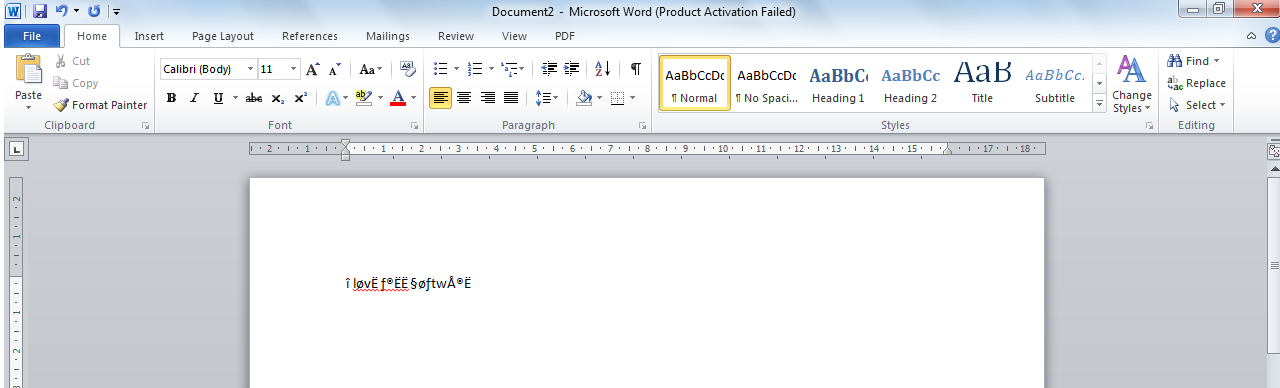Click the Redo/Repeat icon
The width and height of the screenshot is (1280, 388).
click(94, 11)
